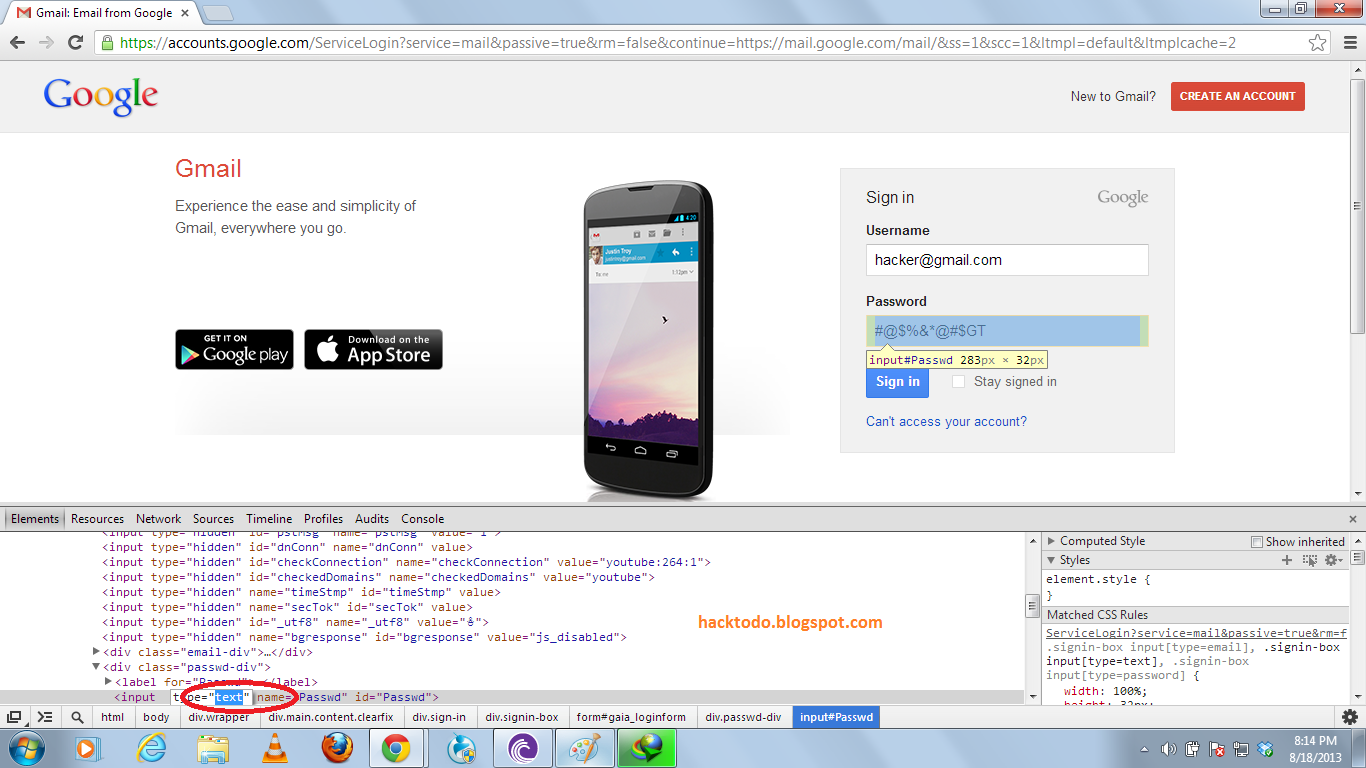The image size is (1366, 768).
Task: Open the Resources panel
Action: (97, 519)
